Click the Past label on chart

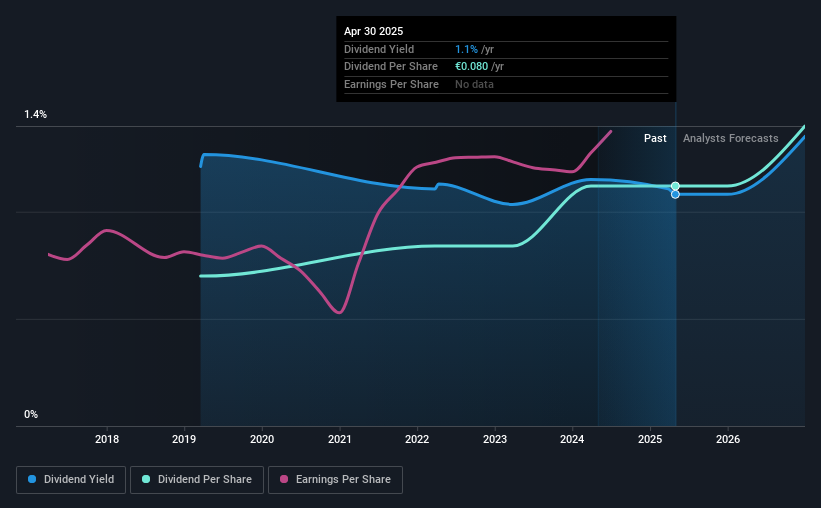click(x=655, y=138)
